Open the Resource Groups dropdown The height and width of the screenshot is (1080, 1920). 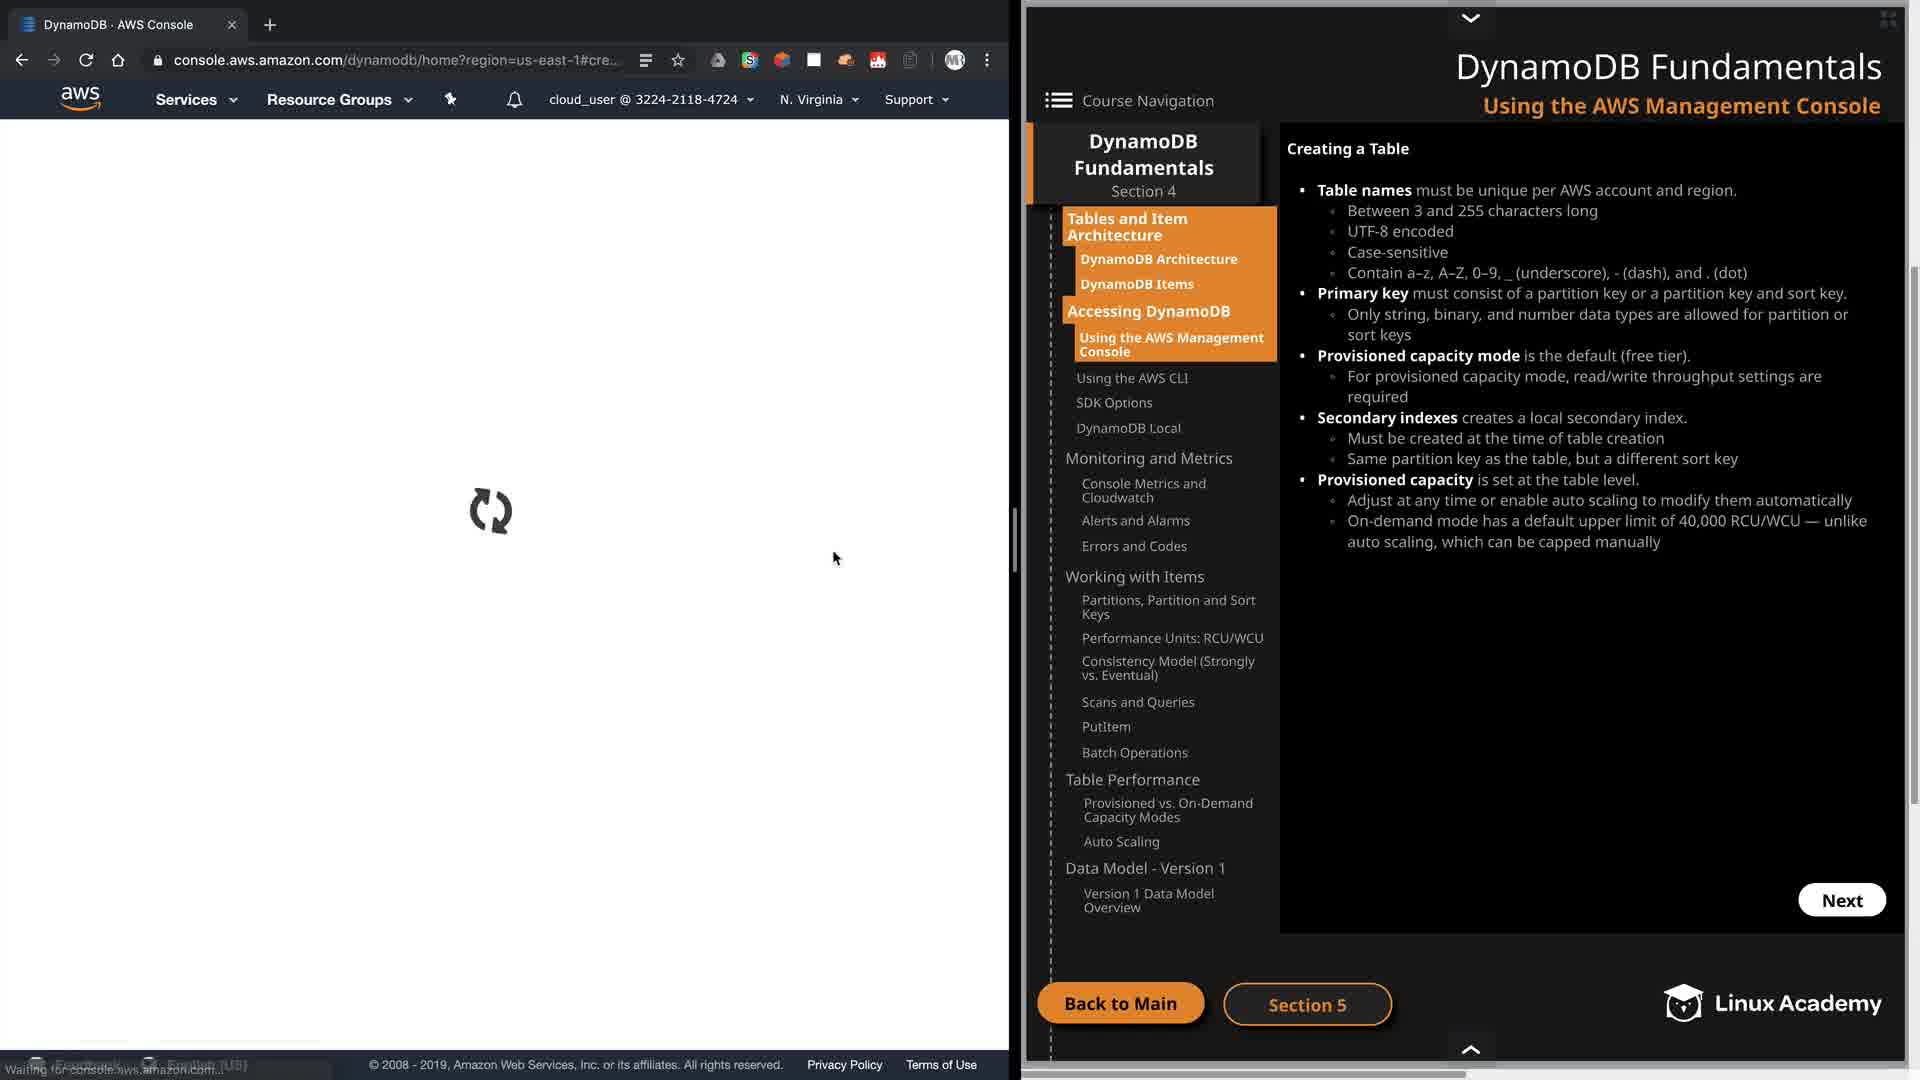click(x=339, y=99)
